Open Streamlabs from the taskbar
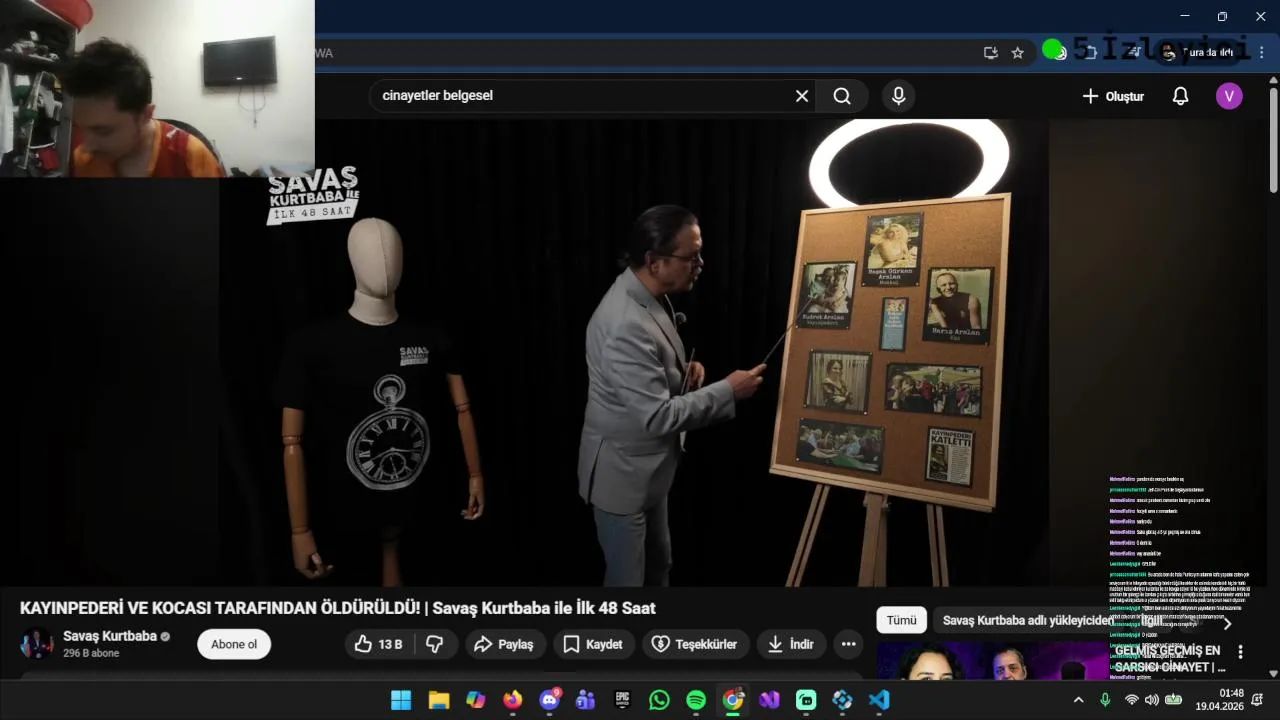Viewport: 1280px width, 720px height. [x=806, y=700]
